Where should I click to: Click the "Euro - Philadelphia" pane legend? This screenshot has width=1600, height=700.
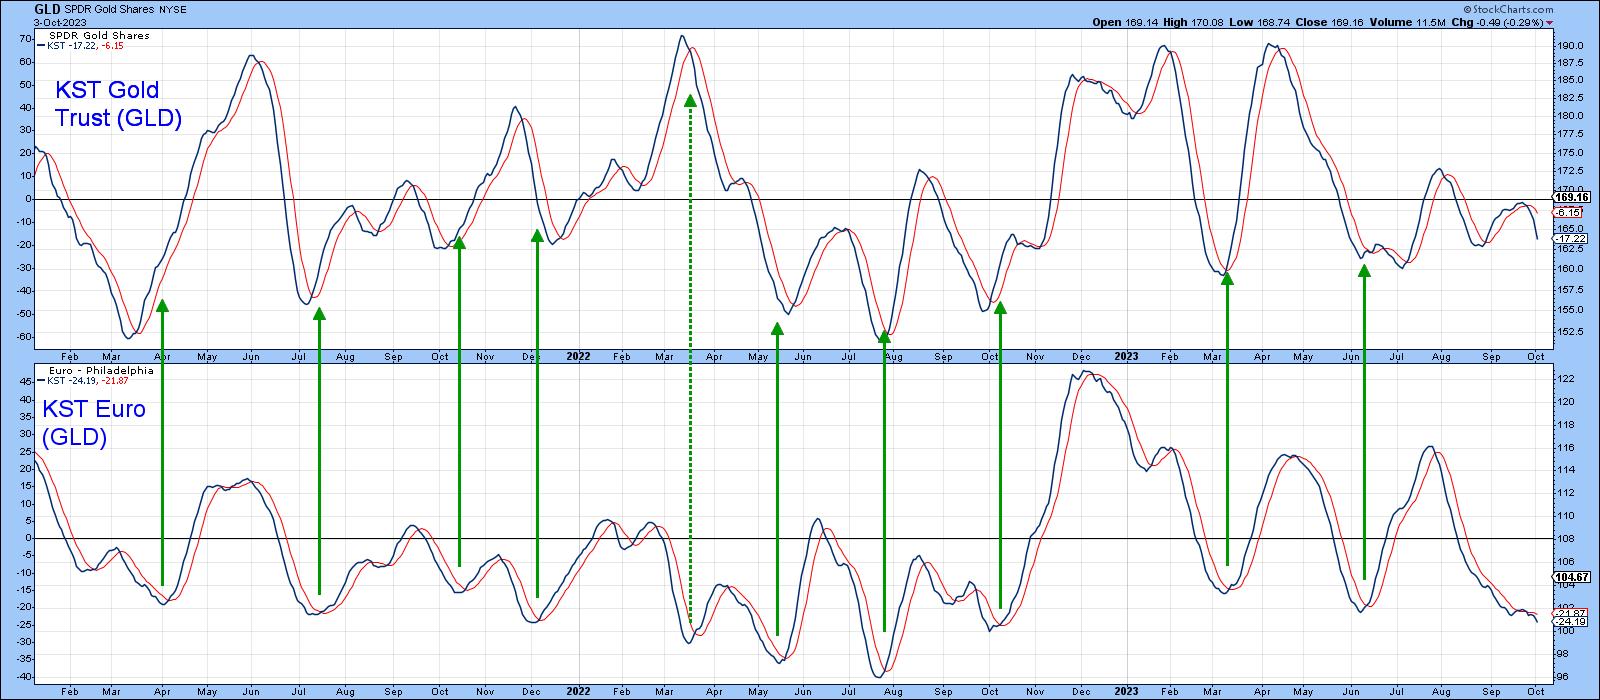coord(101,369)
